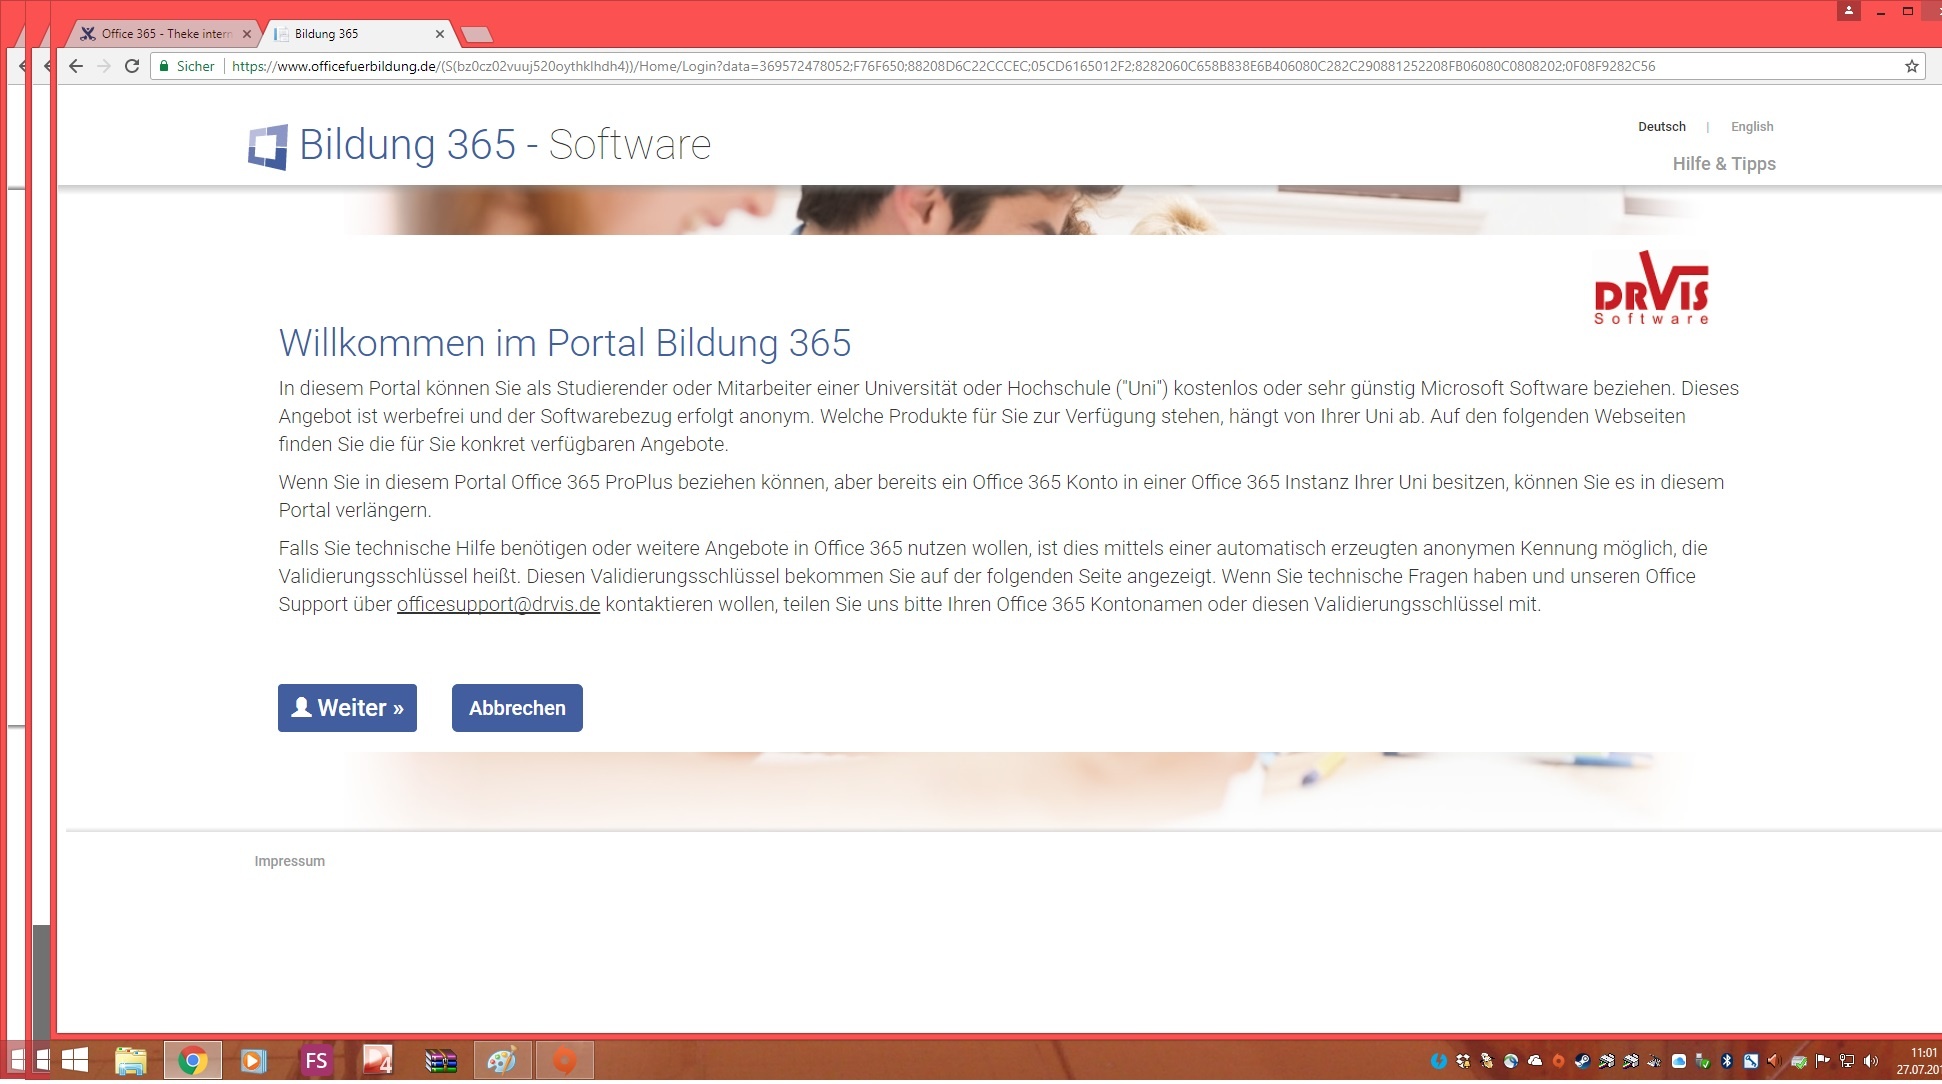The height and width of the screenshot is (1084, 1942).
Task: Open File Explorer from the taskbar
Action: click(x=130, y=1060)
